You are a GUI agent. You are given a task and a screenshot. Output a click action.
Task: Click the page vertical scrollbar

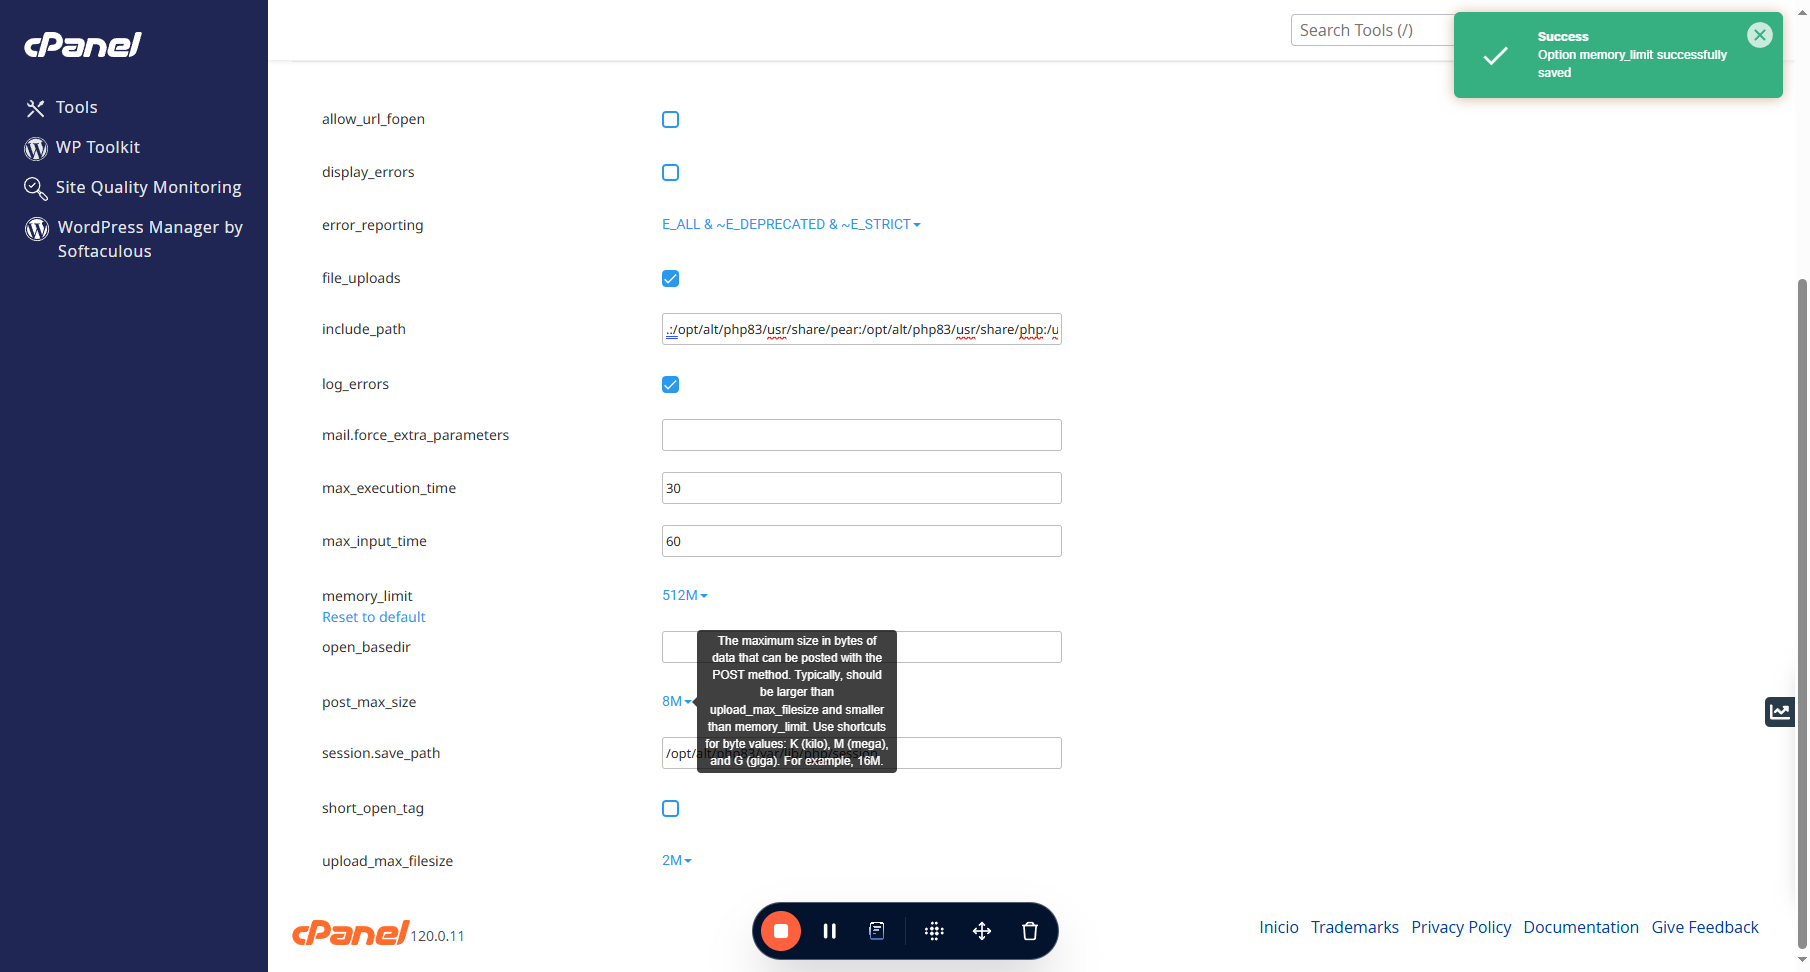coord(1802,612)
